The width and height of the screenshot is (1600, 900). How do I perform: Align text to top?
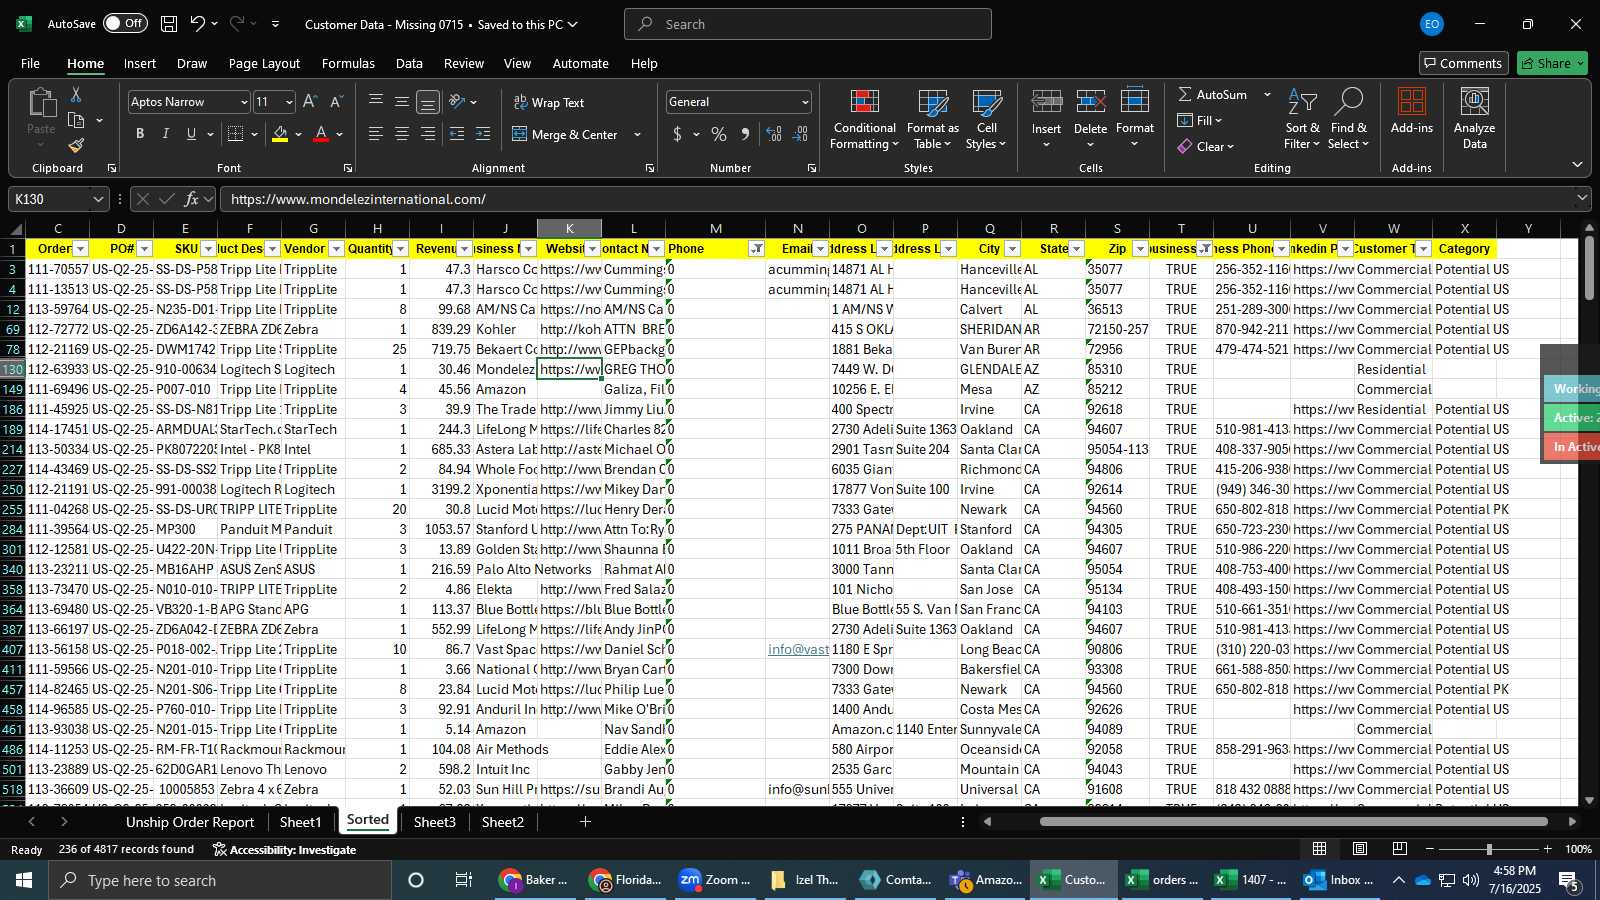click(376, 102)
